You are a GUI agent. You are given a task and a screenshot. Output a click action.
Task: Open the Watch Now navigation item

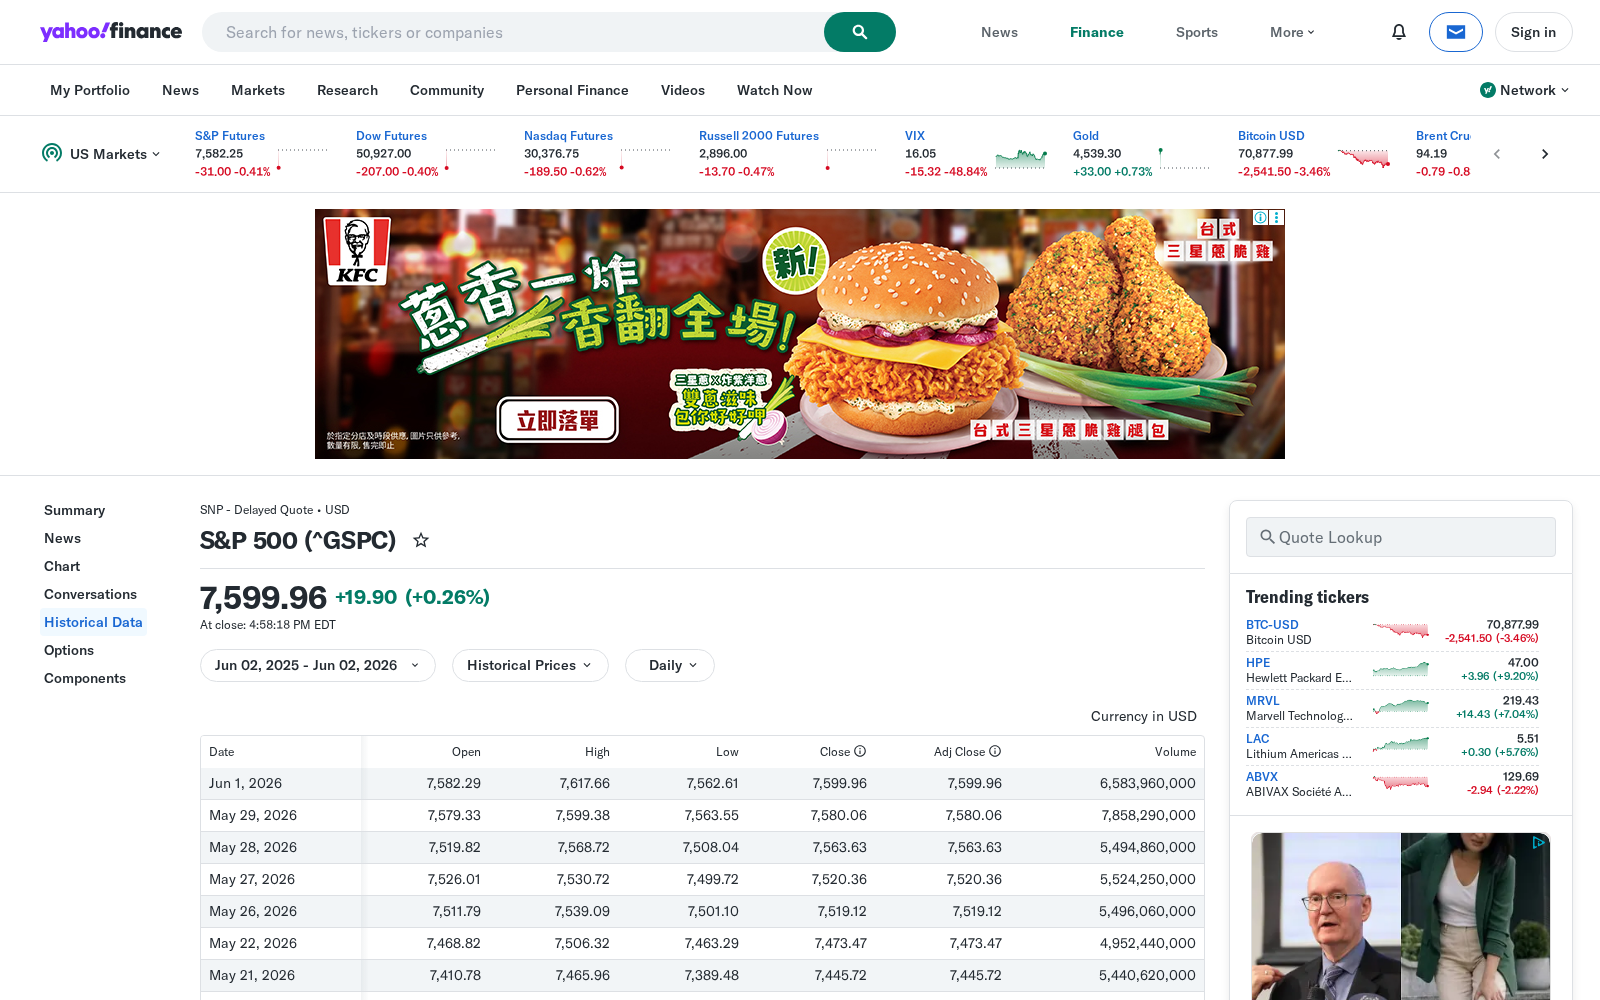tap(775, 90)
